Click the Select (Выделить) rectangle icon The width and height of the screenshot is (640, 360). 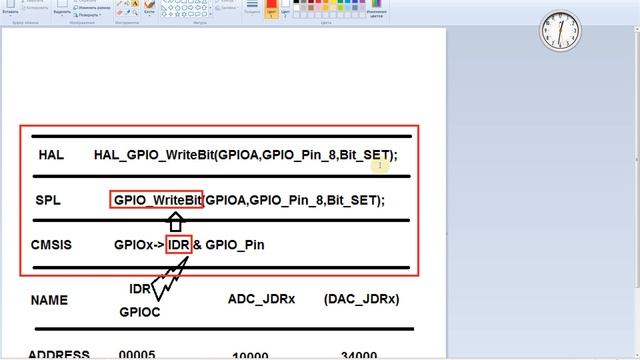coord(62,3)
